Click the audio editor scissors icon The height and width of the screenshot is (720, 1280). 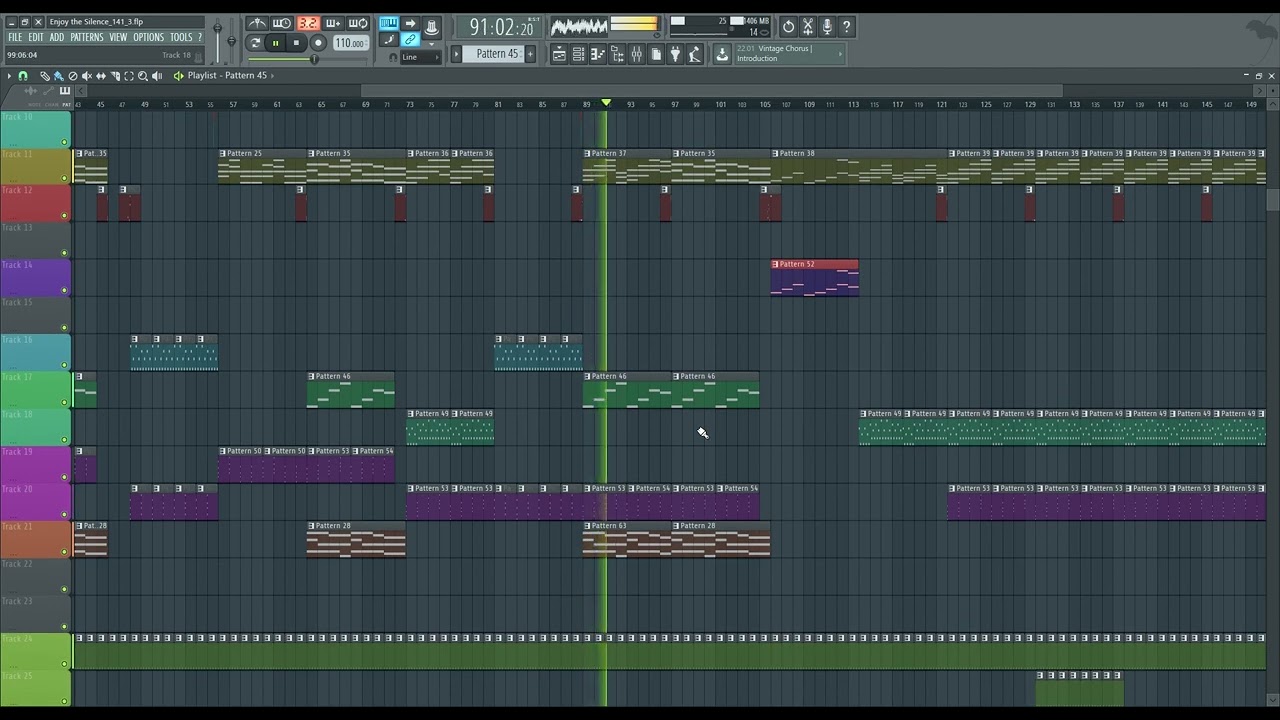point(808,27)
